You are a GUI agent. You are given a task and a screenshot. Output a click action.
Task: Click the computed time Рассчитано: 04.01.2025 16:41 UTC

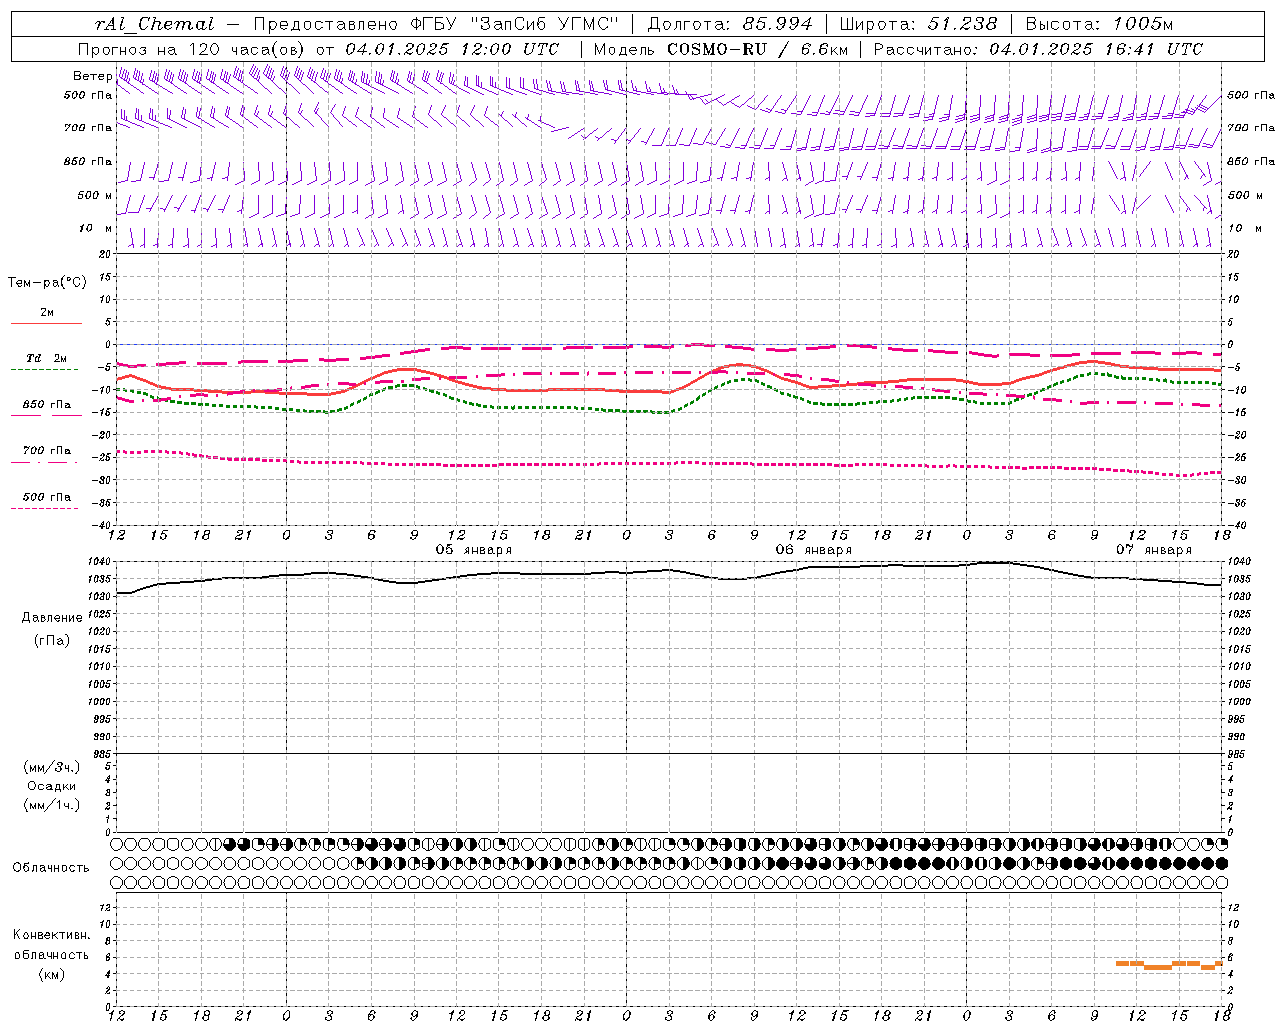pyautogui.click(x=1038, y=49)
